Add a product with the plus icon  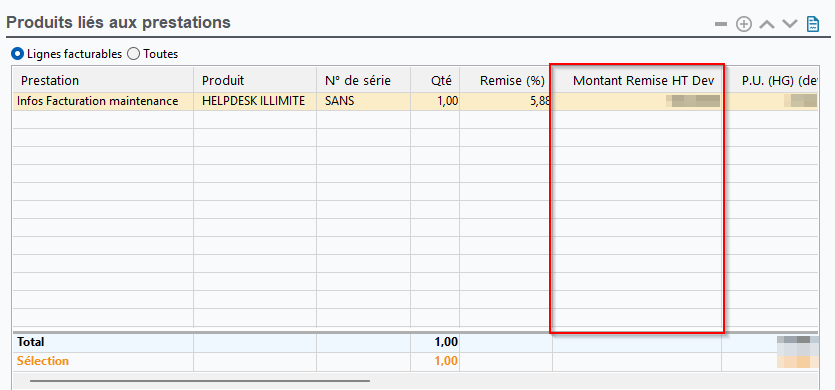[743, 24]
